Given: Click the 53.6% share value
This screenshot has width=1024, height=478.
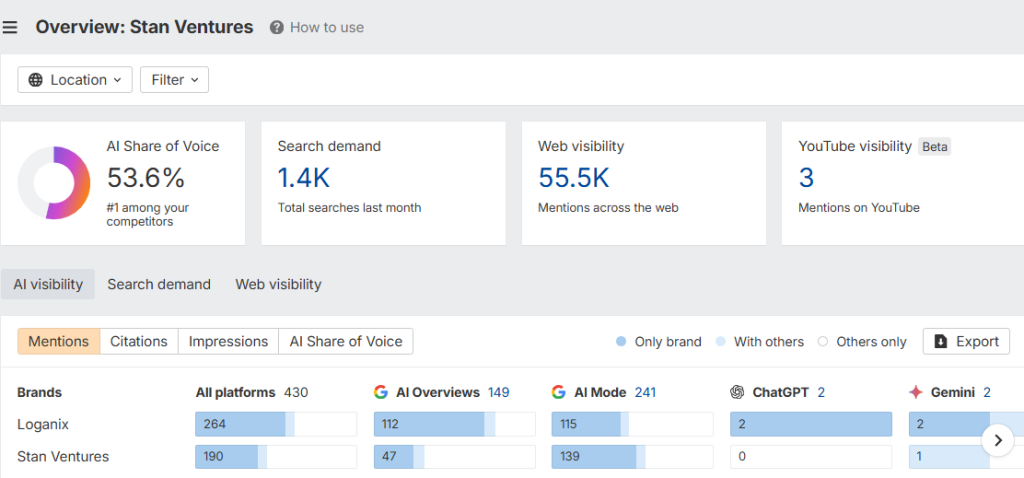Looking at the screenshot, I should click(146, 178).
